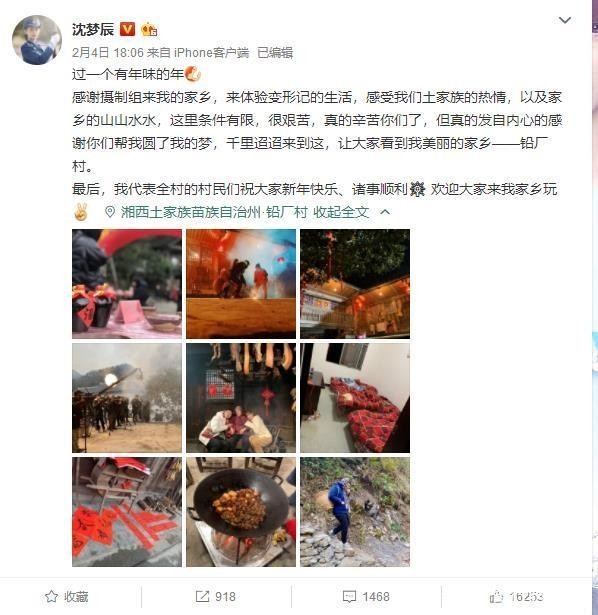The width and height of the screenshot is (598, 615).
Task: Open the red bedding room photo
Action: pyautogui.click(x=355, y=398)
